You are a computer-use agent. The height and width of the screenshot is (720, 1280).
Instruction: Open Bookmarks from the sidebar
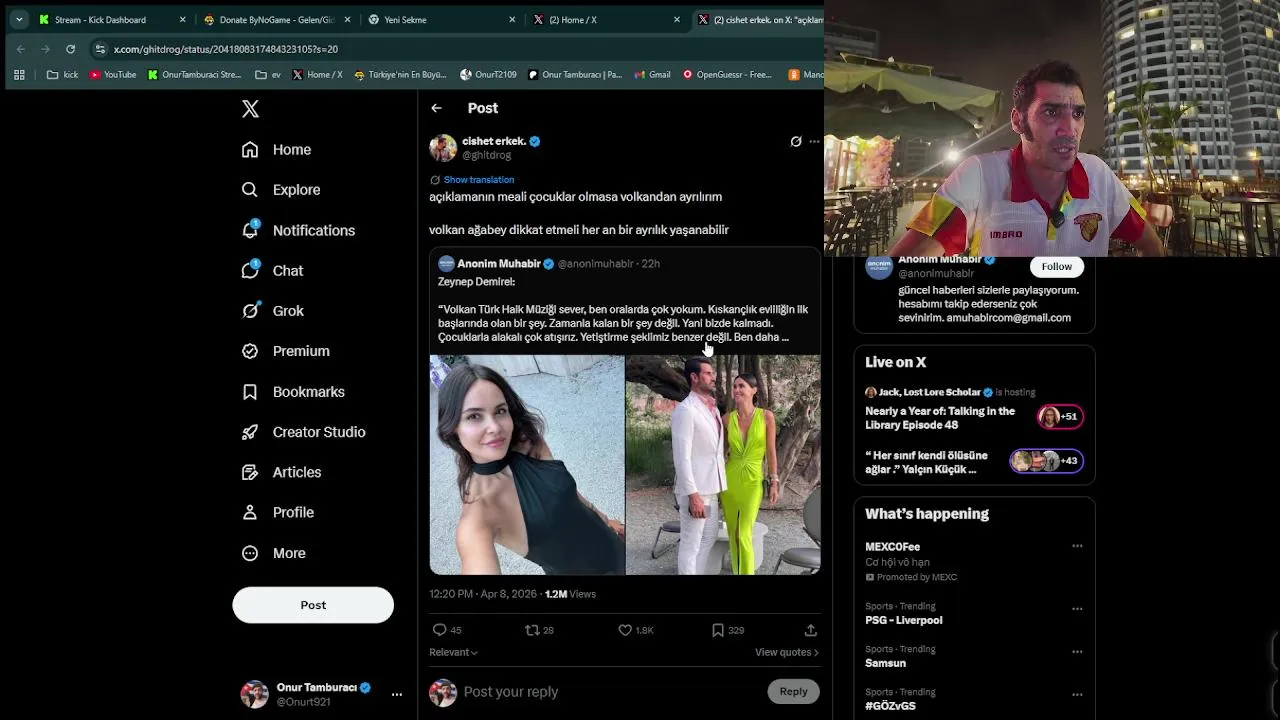click(293, 392)
